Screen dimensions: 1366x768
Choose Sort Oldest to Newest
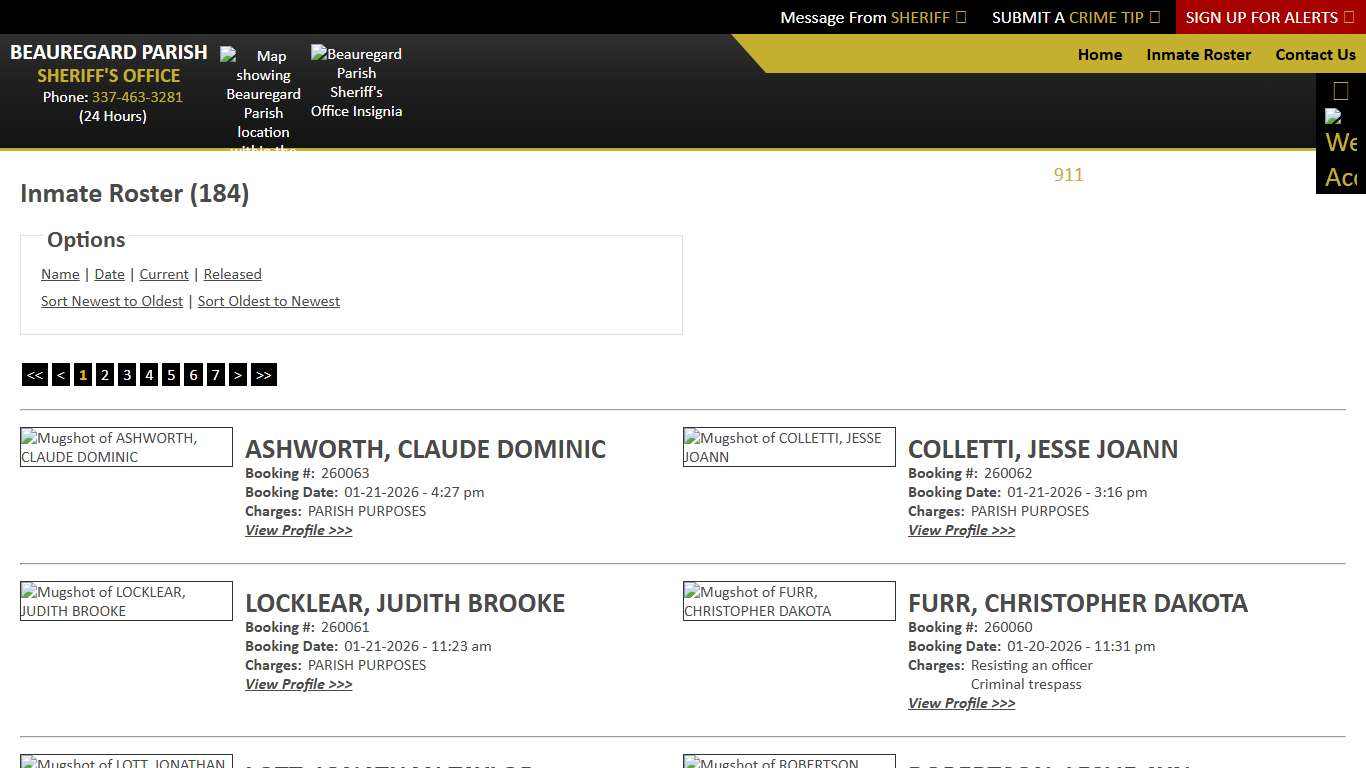coord(268,301)
